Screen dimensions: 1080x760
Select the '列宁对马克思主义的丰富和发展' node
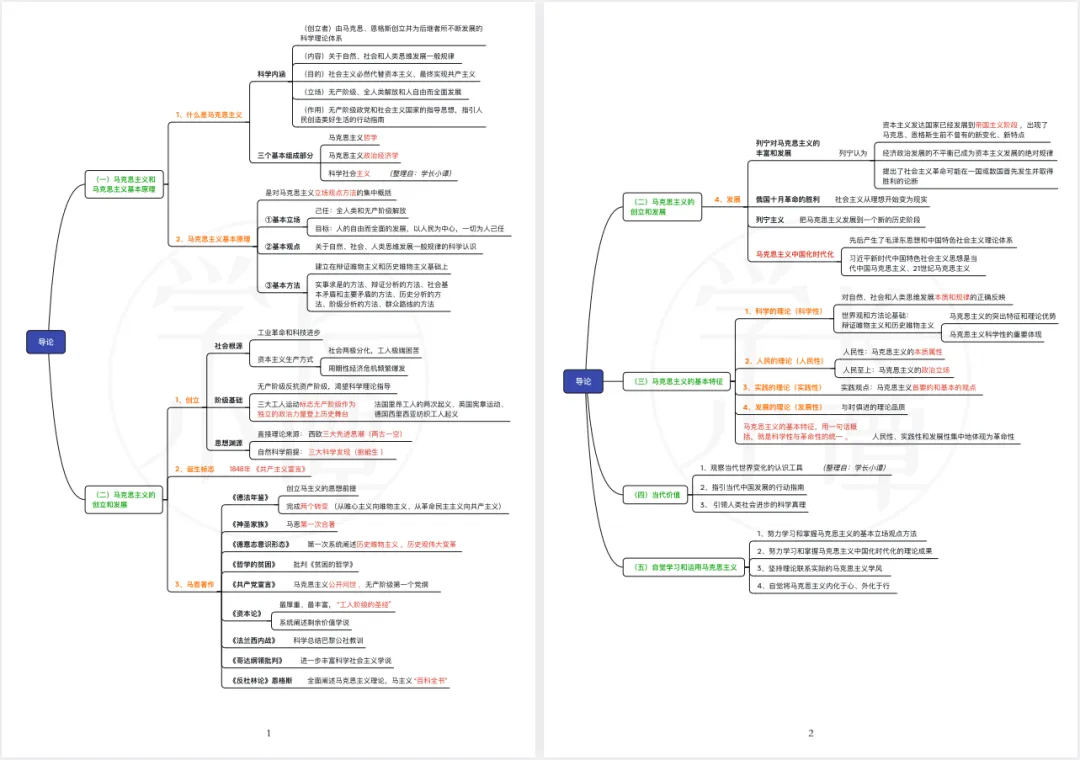[x=787, y=148]
